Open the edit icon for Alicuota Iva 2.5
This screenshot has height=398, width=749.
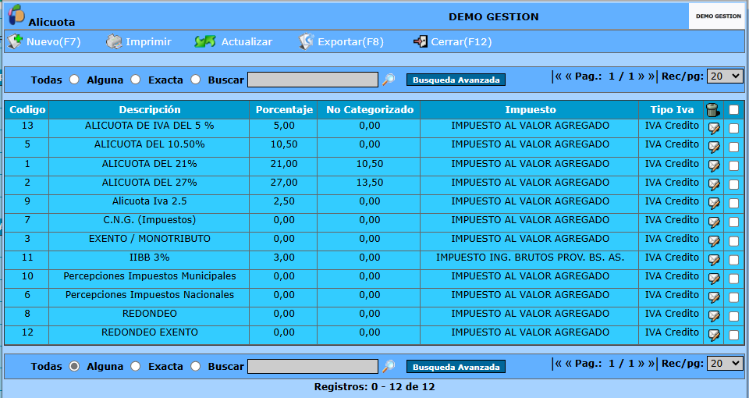(714, 204)
